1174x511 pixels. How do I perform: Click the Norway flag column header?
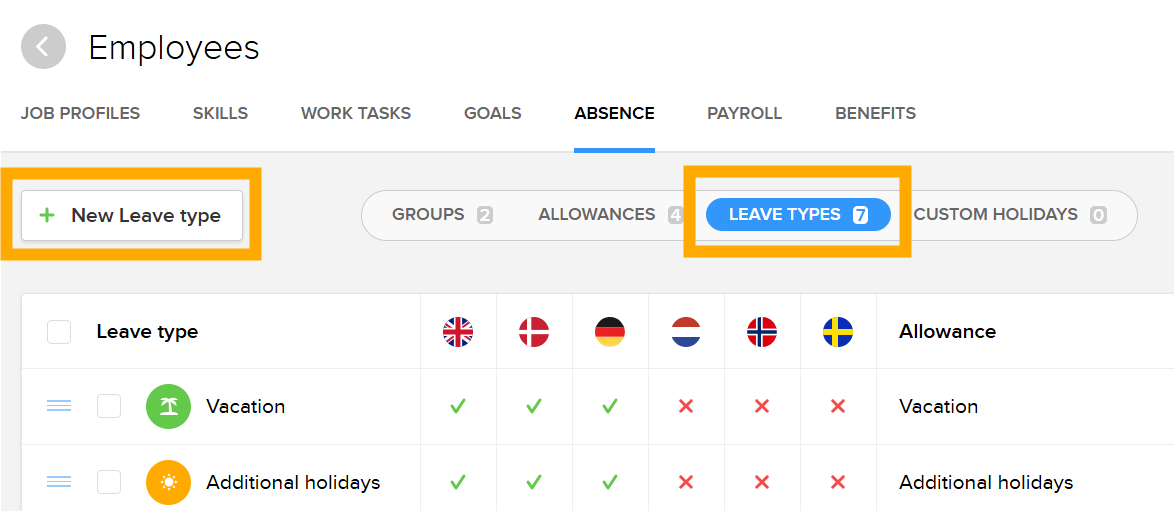[762, 332]
